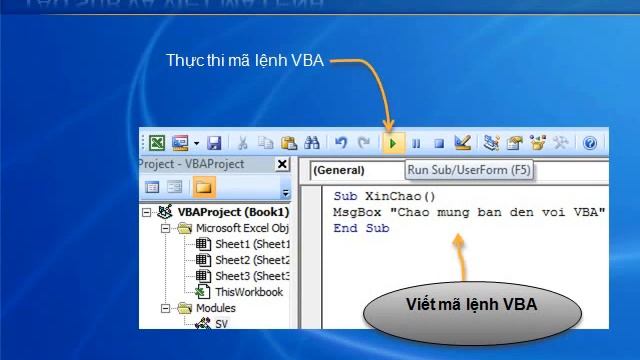Select Microsoft Excel Objects folder
The width and height of the screenshot is (640, 360).
point(242,228)
